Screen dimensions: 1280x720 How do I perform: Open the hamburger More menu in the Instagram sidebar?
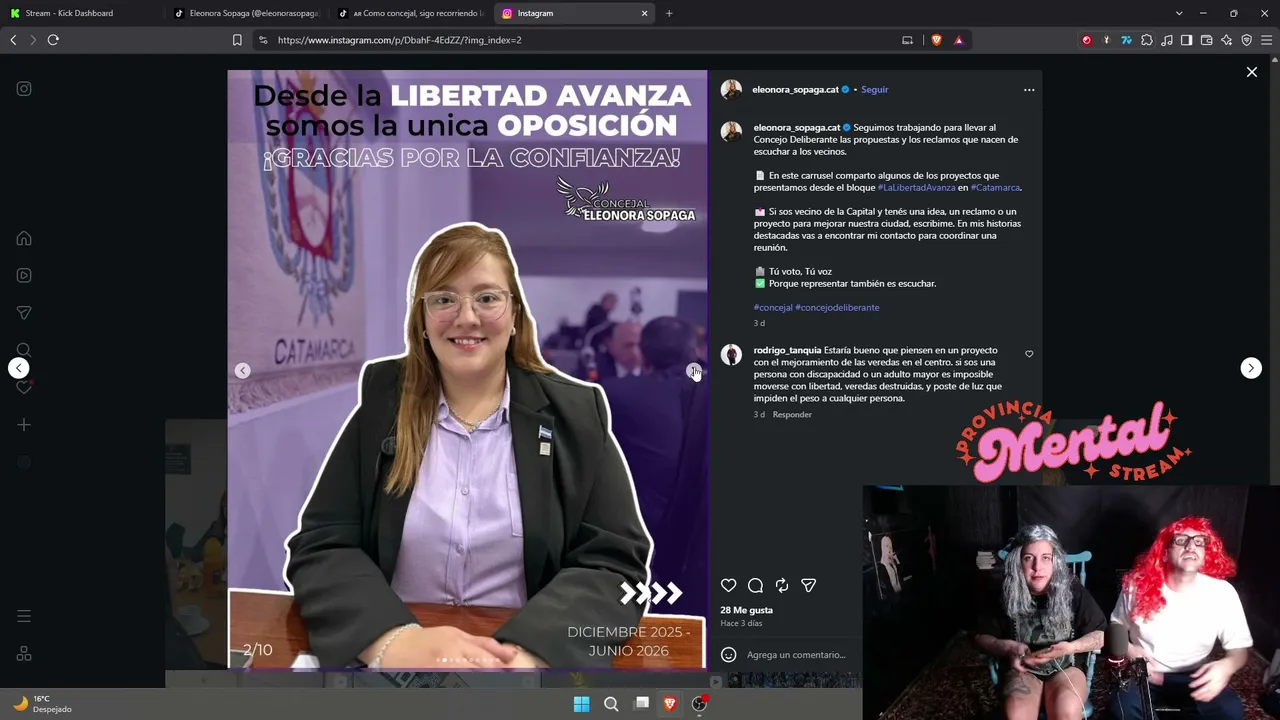(x=24, y=616)
